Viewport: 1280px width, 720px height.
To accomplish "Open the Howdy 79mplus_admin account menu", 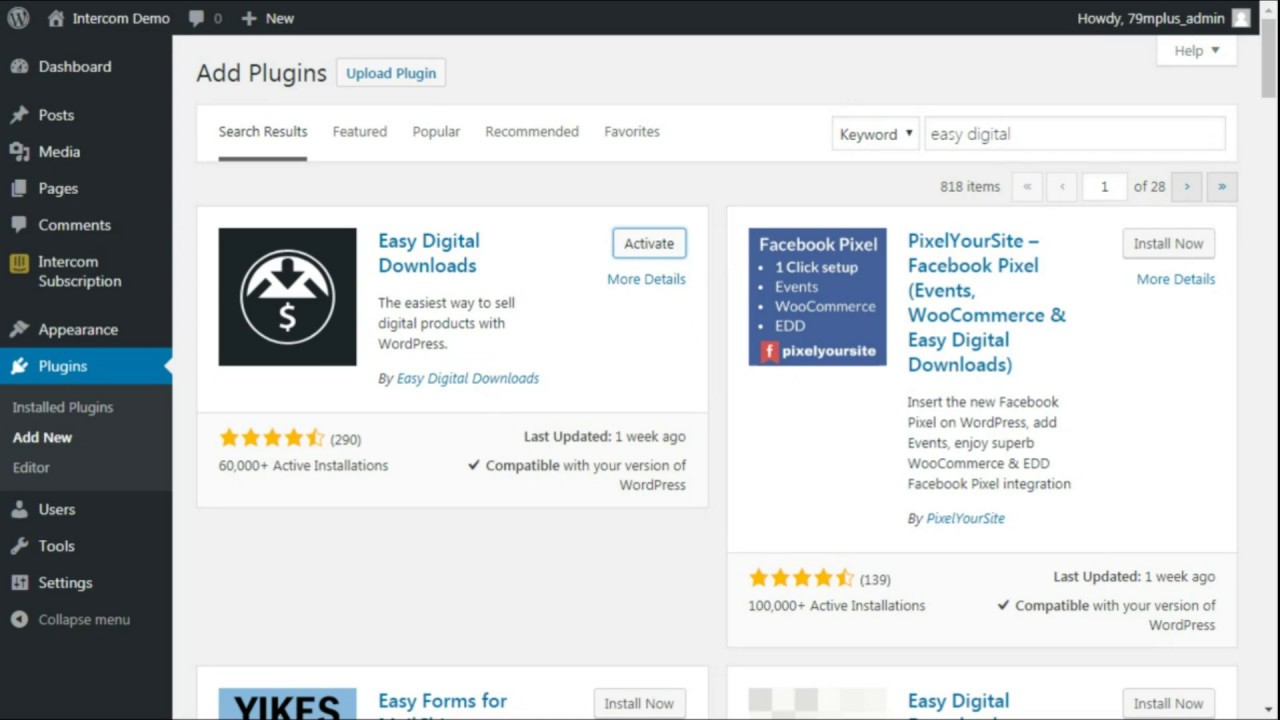I will pyautogui.click(x=1150, y=18).
